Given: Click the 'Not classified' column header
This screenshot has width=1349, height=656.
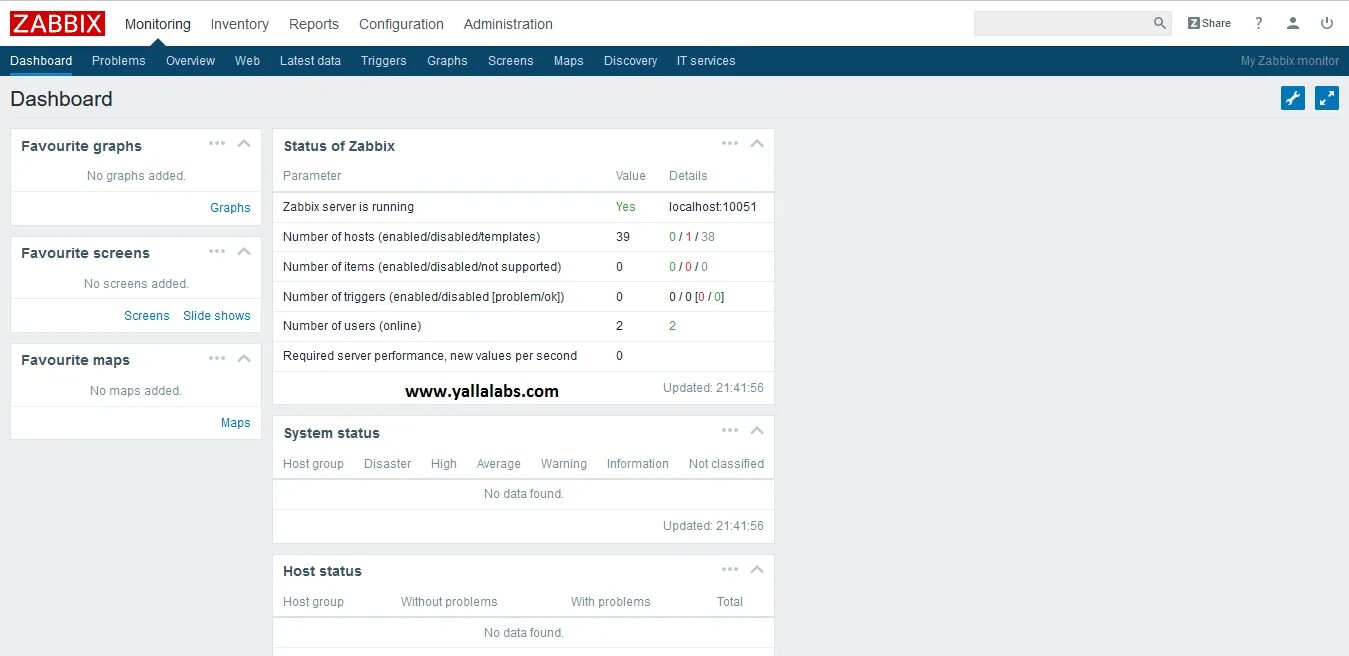Looking at the screenshot, I should 726,464.
